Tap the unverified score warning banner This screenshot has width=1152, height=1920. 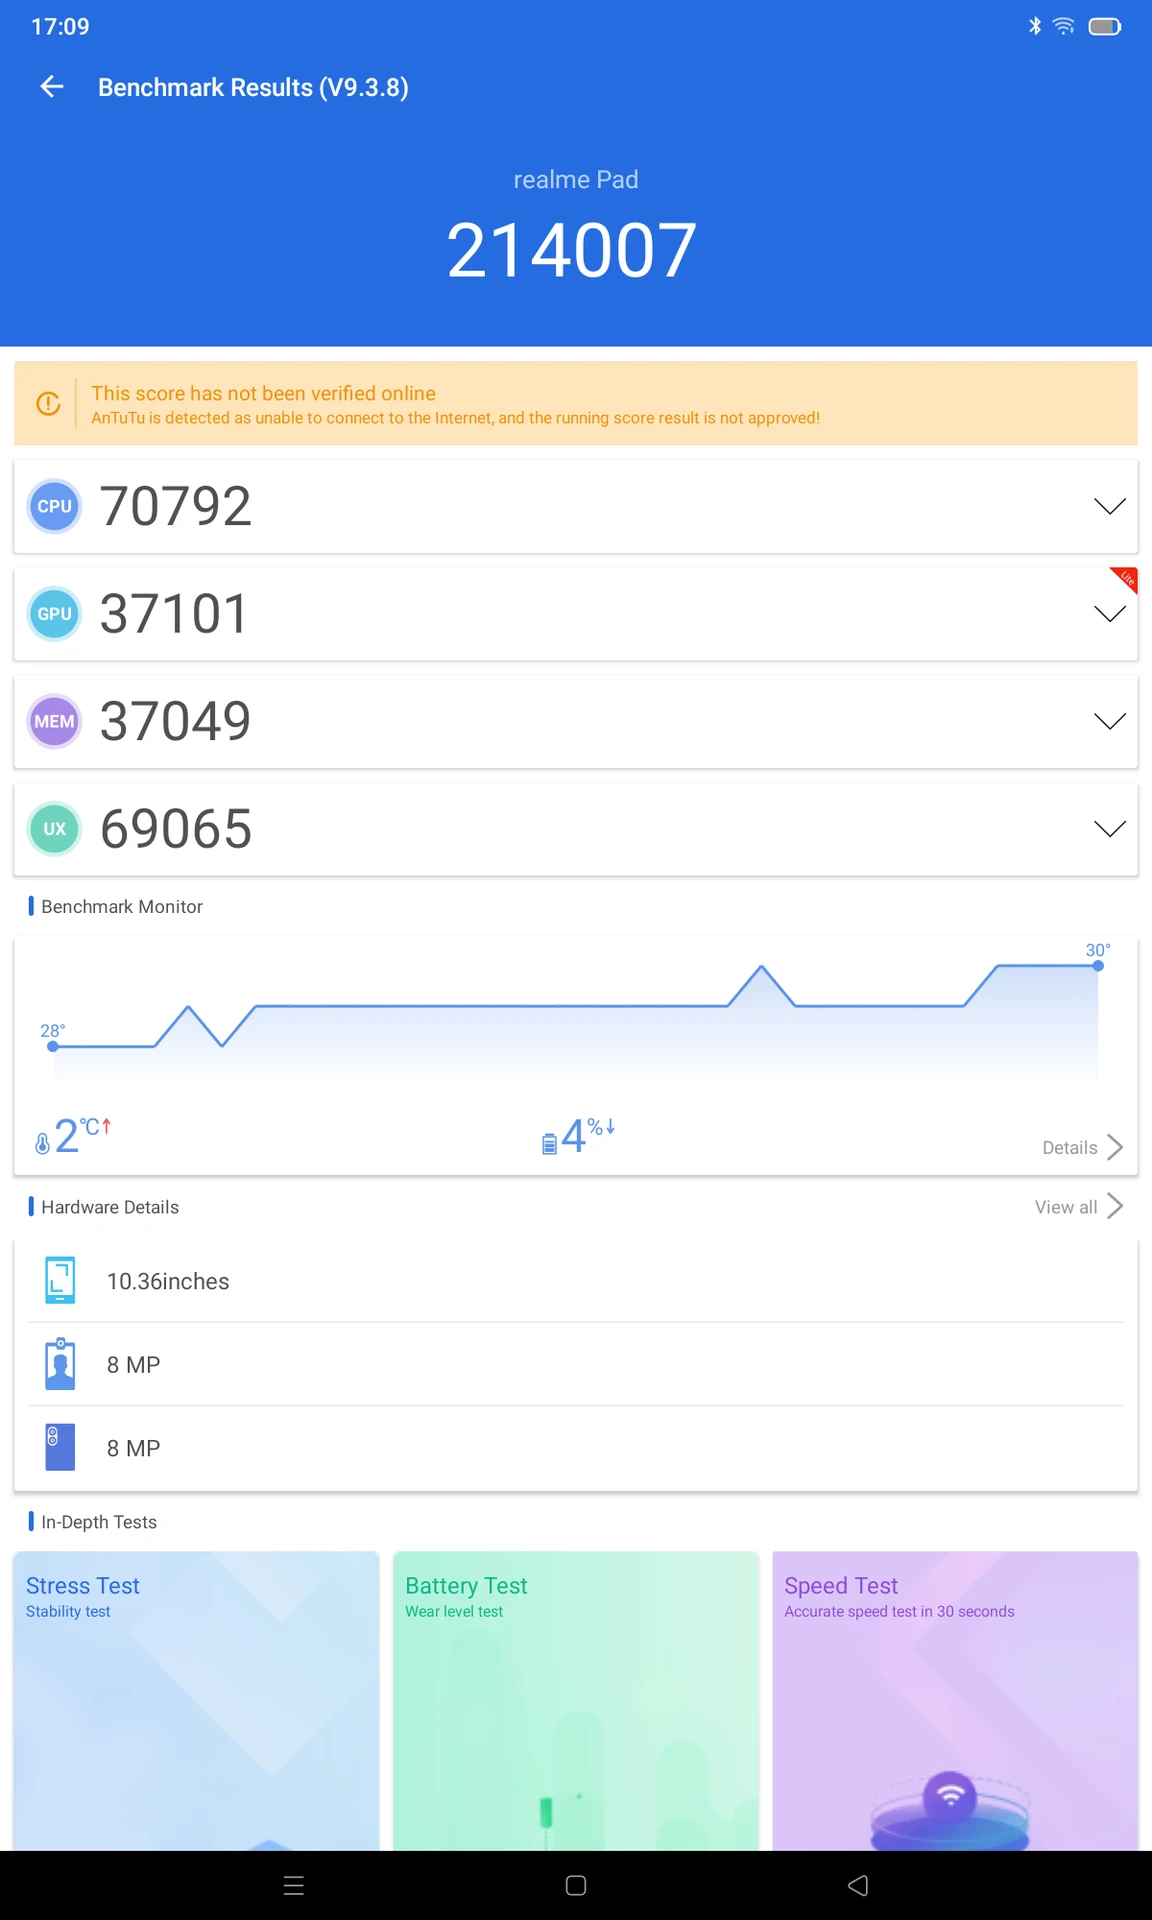tap(576, 403)
